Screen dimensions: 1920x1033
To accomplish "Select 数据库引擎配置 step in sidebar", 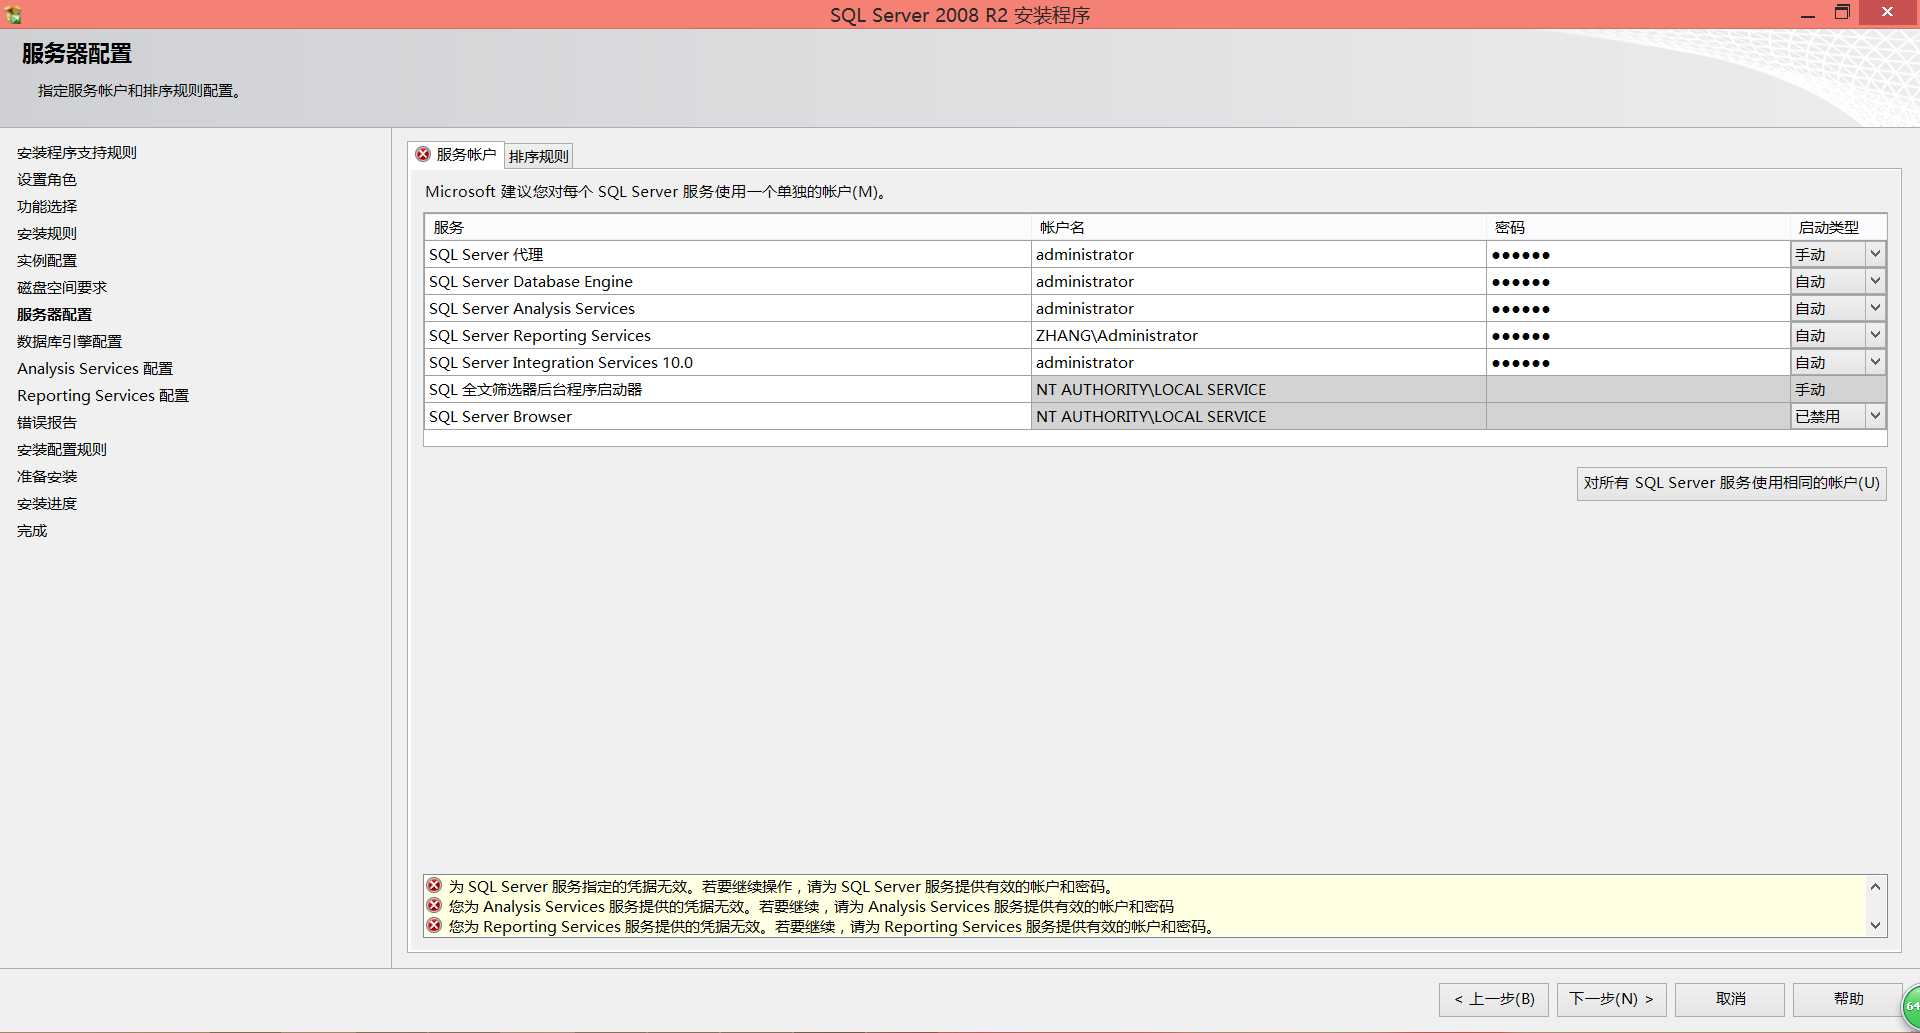I will click(69, 342).
